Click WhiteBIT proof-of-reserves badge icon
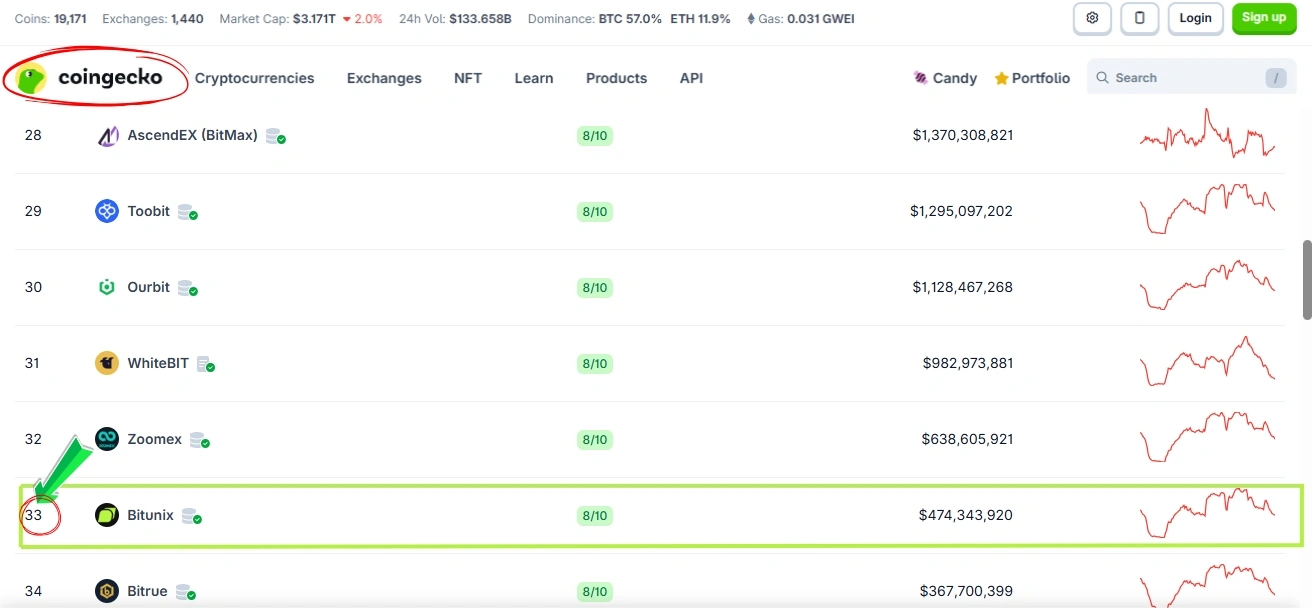This screenshot has height=608, width=1312. [x=206, y=364]
